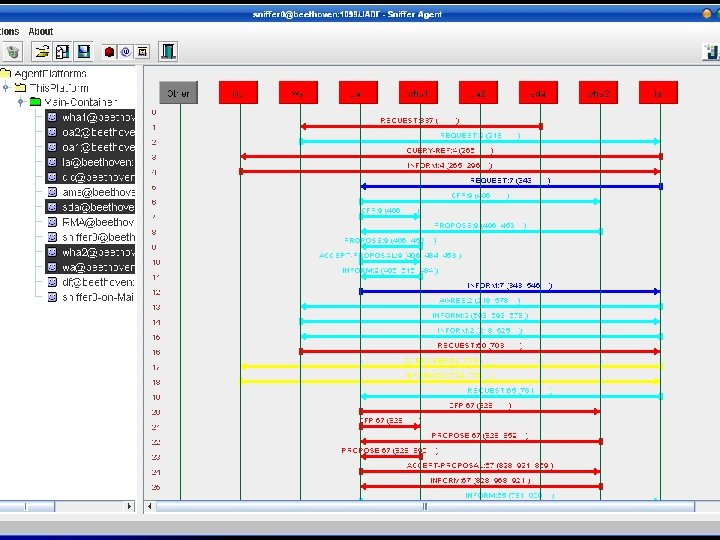Click the red REQUEST:60 message arrow

480,351
